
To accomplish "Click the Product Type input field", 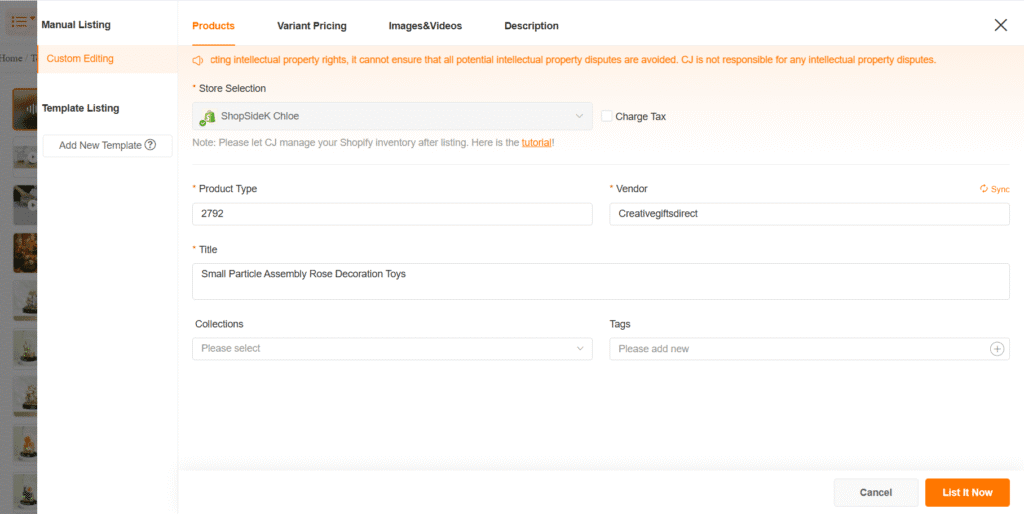I will click(x=392, y=214).
